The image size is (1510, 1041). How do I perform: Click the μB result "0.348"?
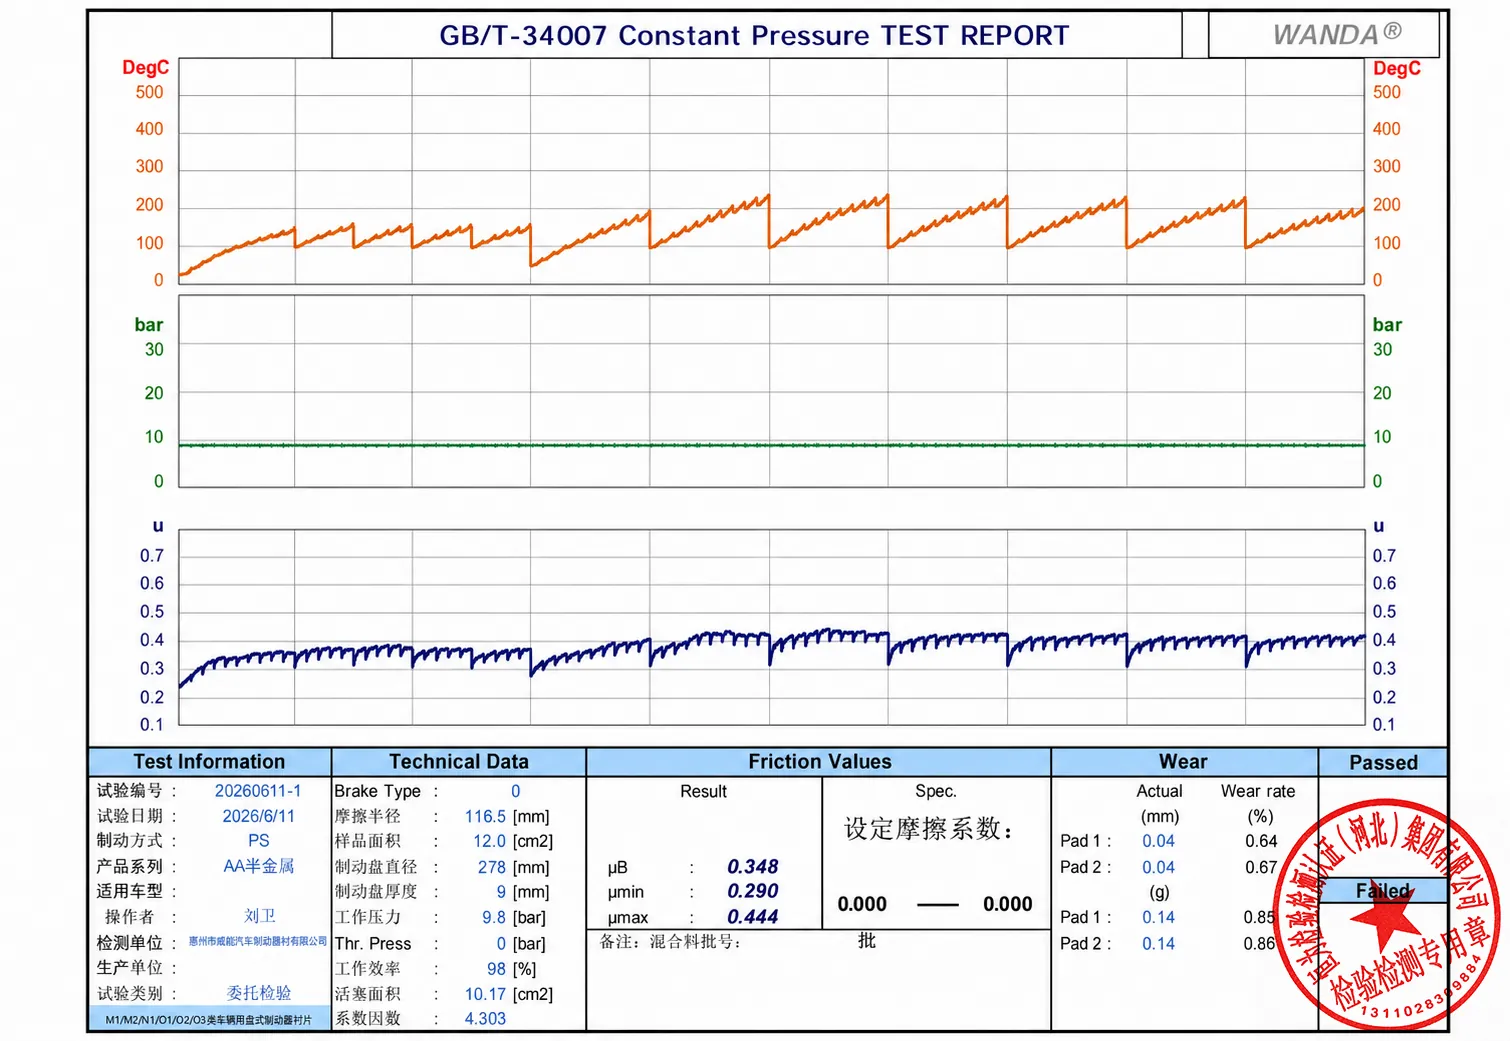[752, 867]
